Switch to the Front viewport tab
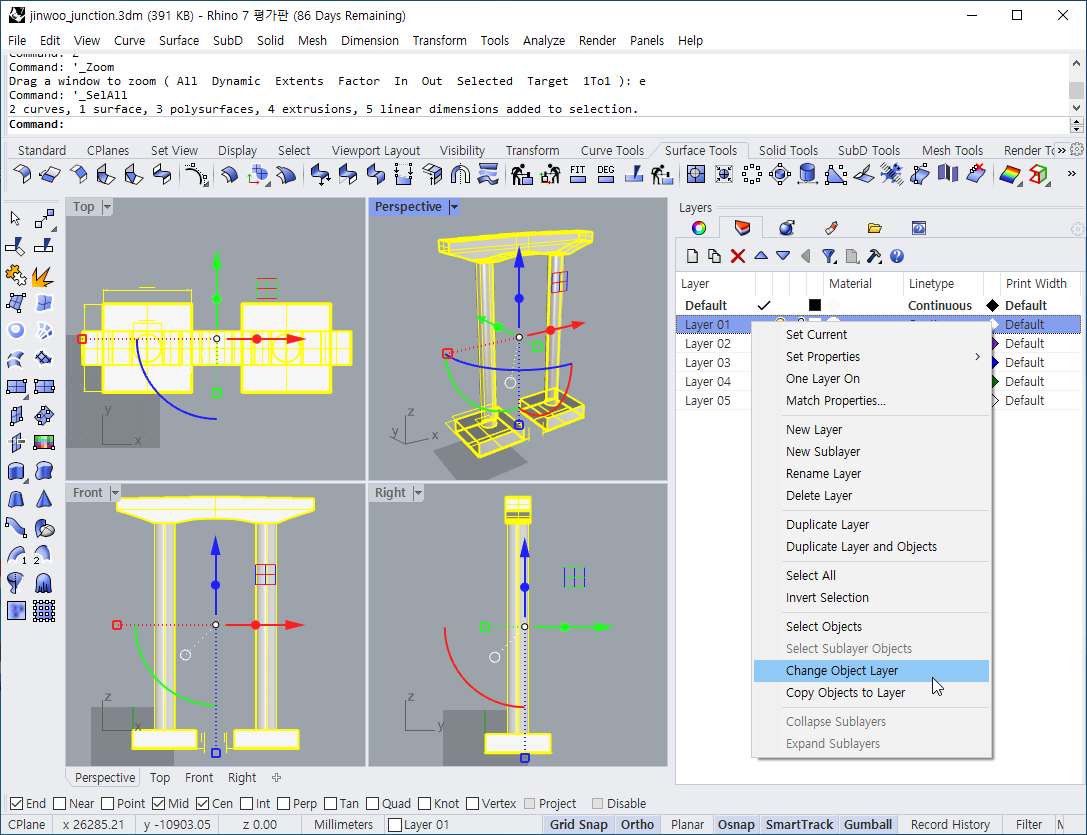Screen dimensions: 1087x835 (x=199, y=777)
